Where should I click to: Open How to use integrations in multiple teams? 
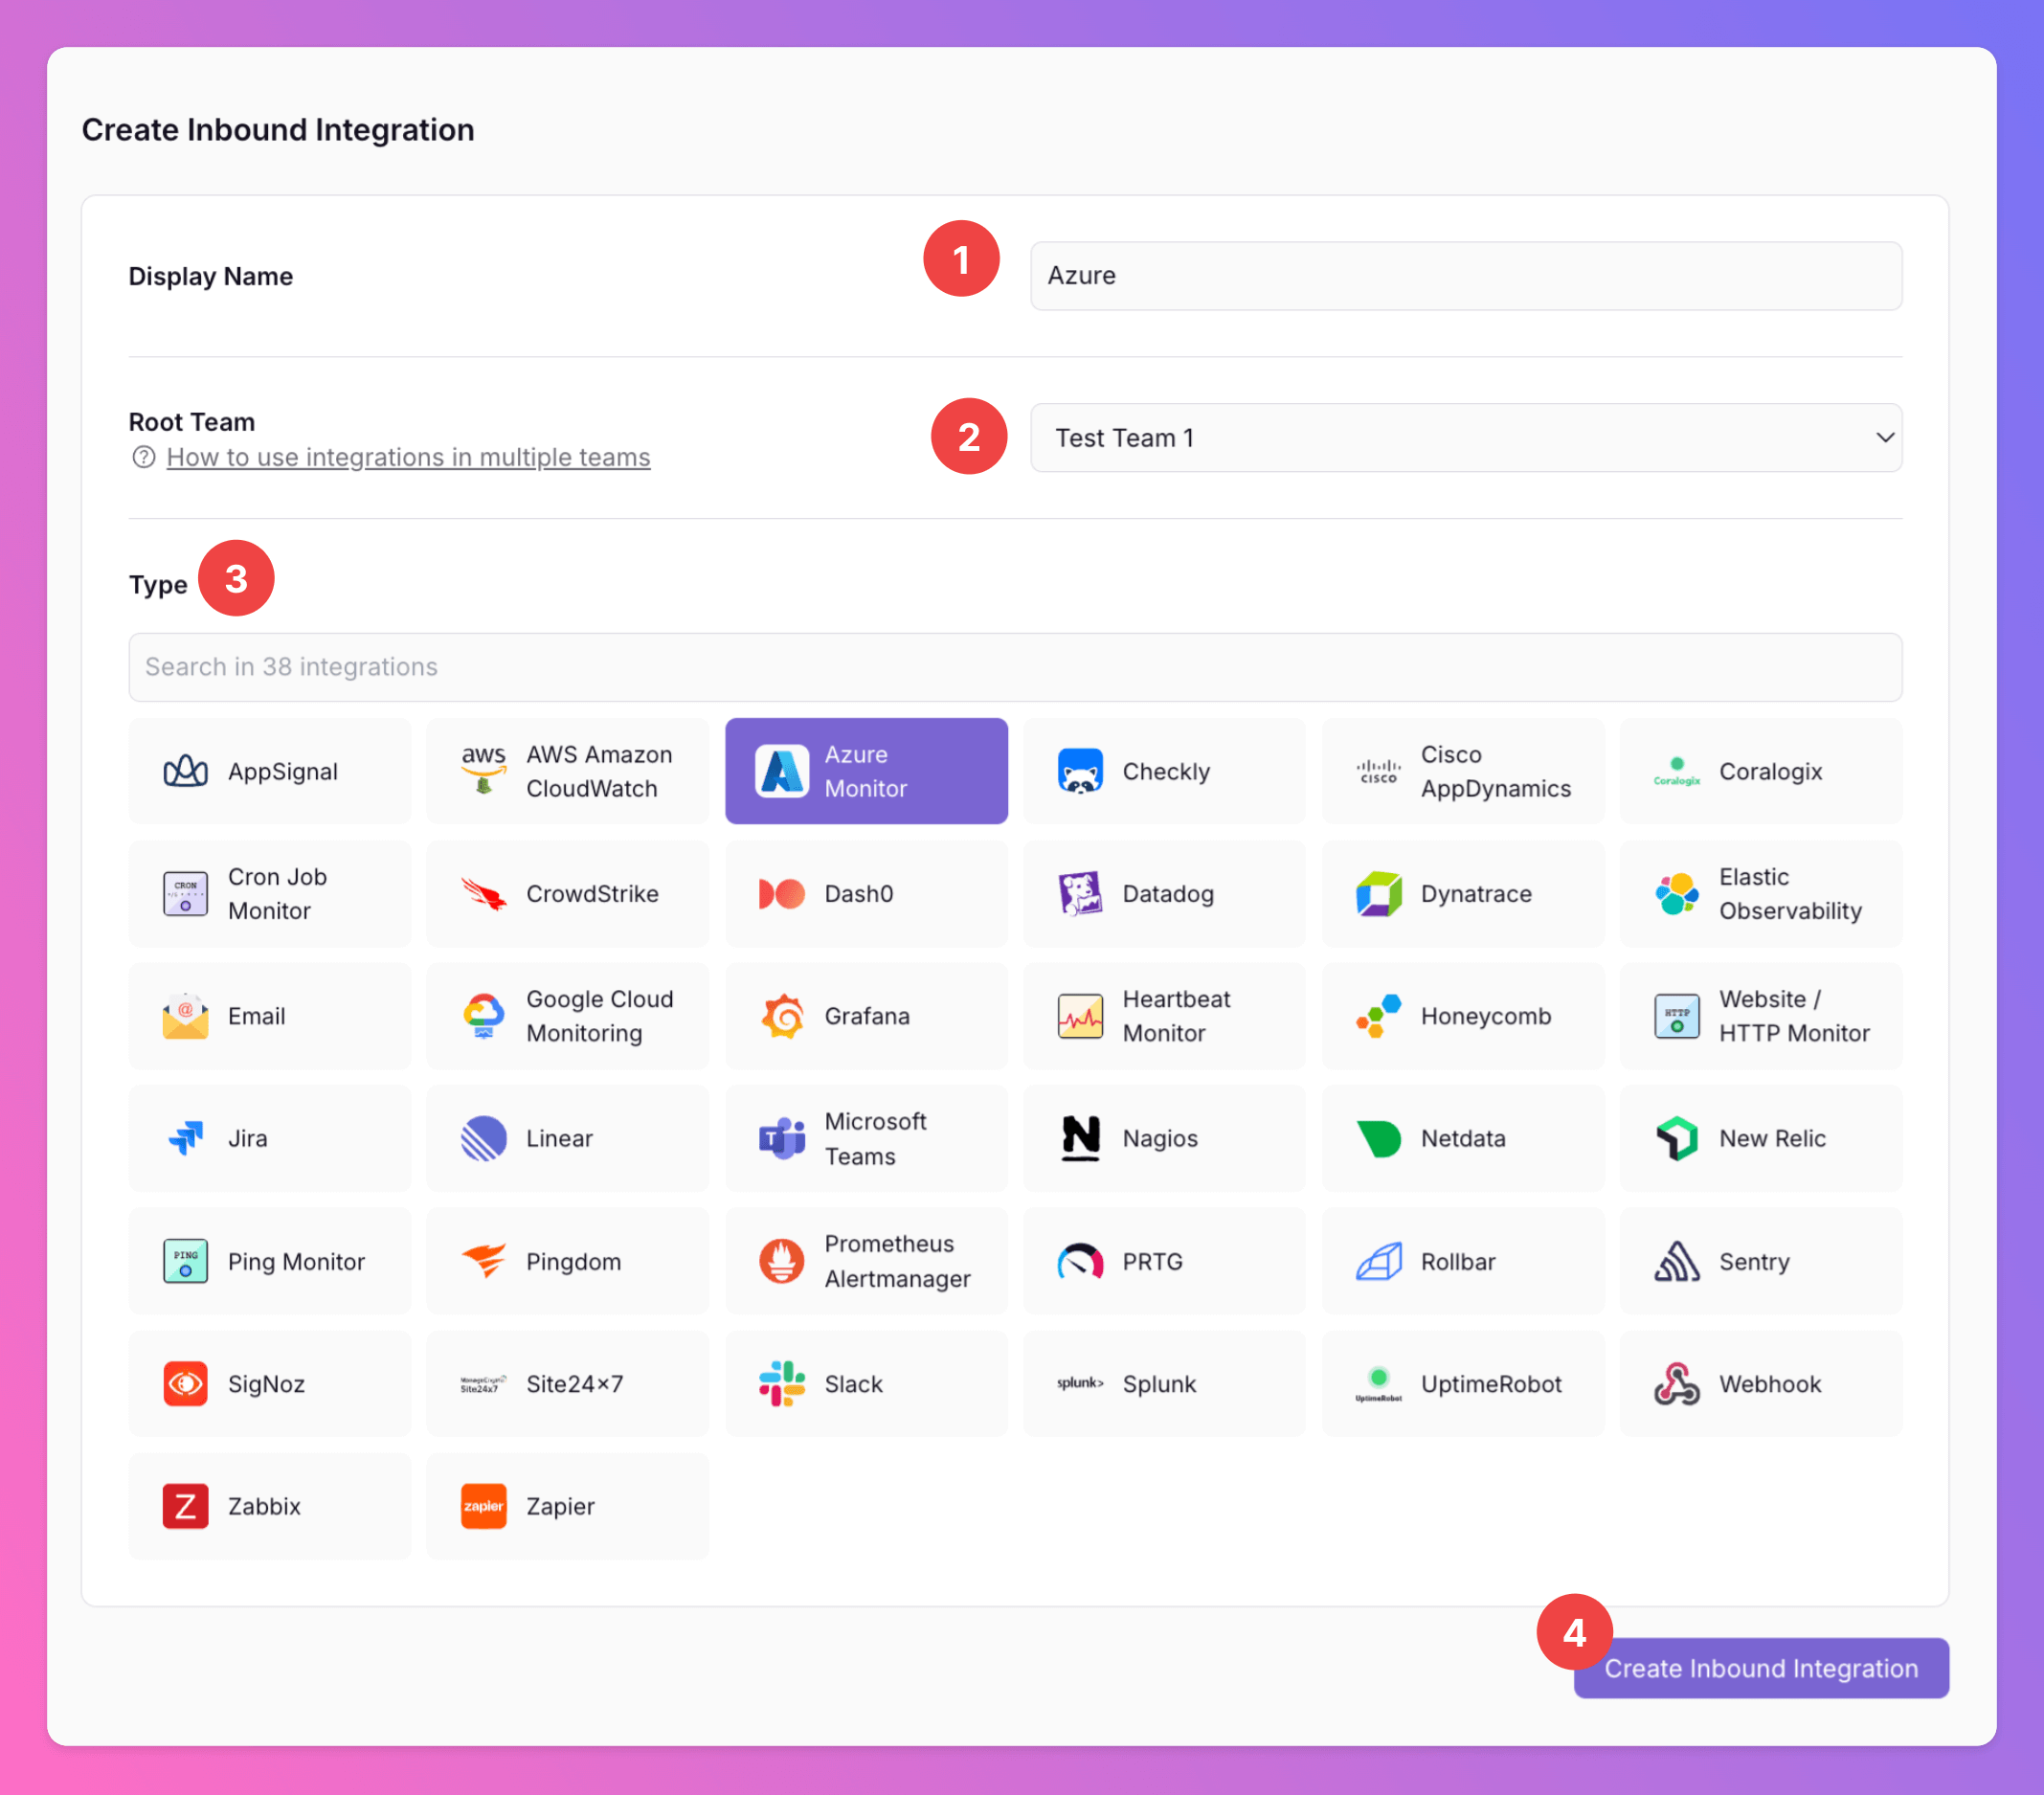[x=408, y=457]
